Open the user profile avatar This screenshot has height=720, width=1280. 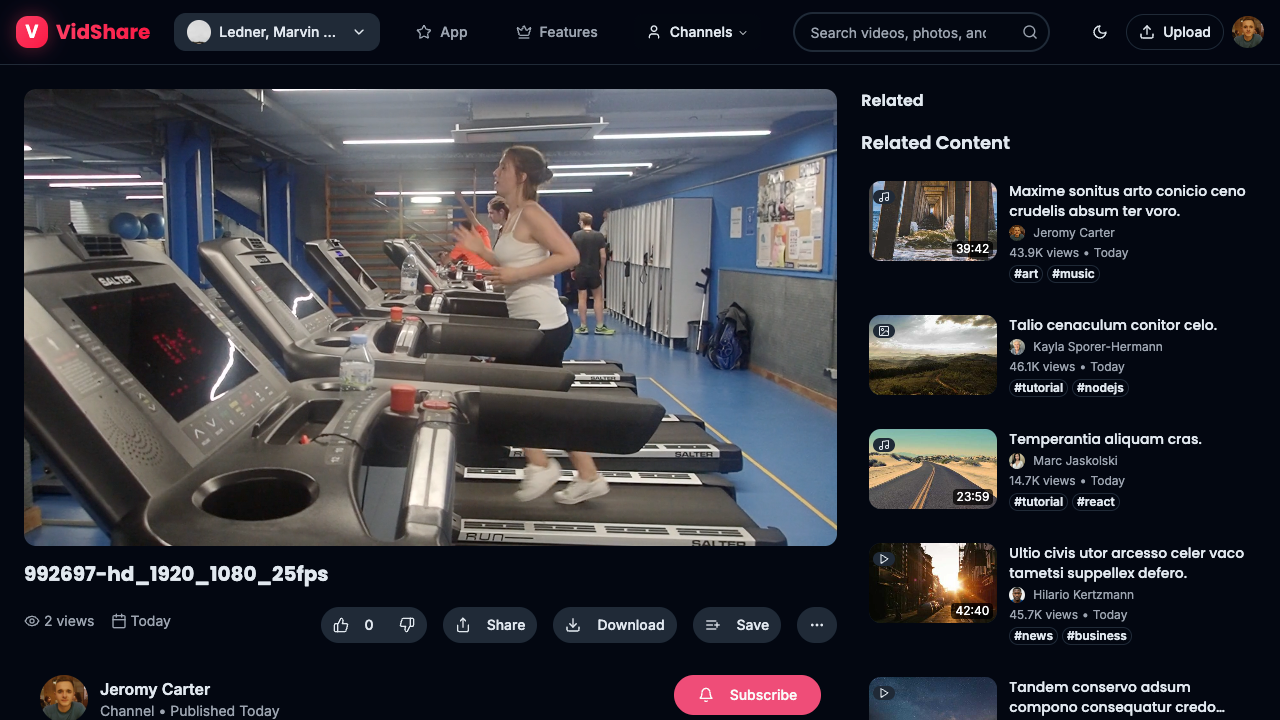(x=1248, y=32)
